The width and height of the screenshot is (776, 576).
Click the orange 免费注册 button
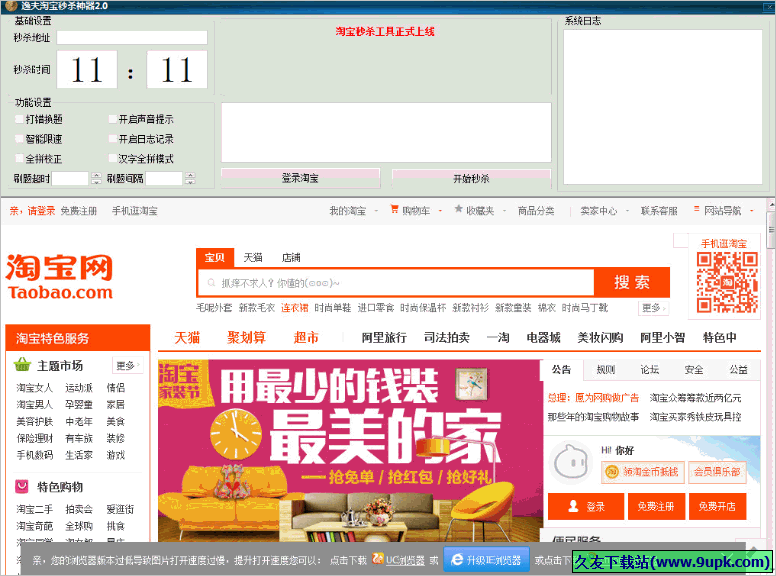[x=656, y=506]
